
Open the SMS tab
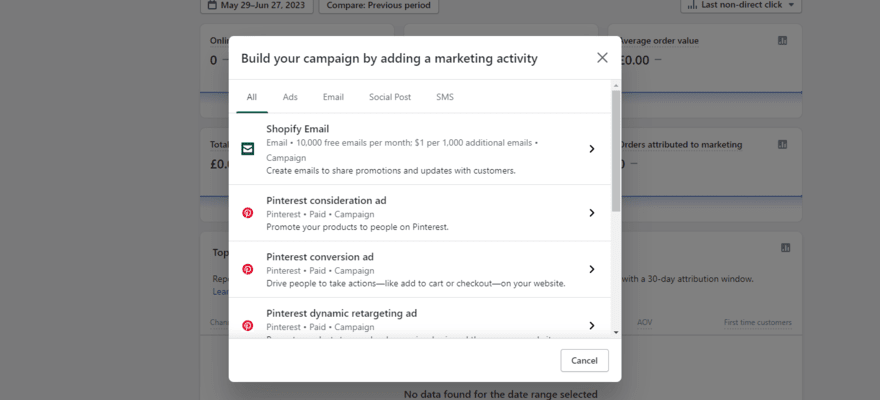pos(445,97)
